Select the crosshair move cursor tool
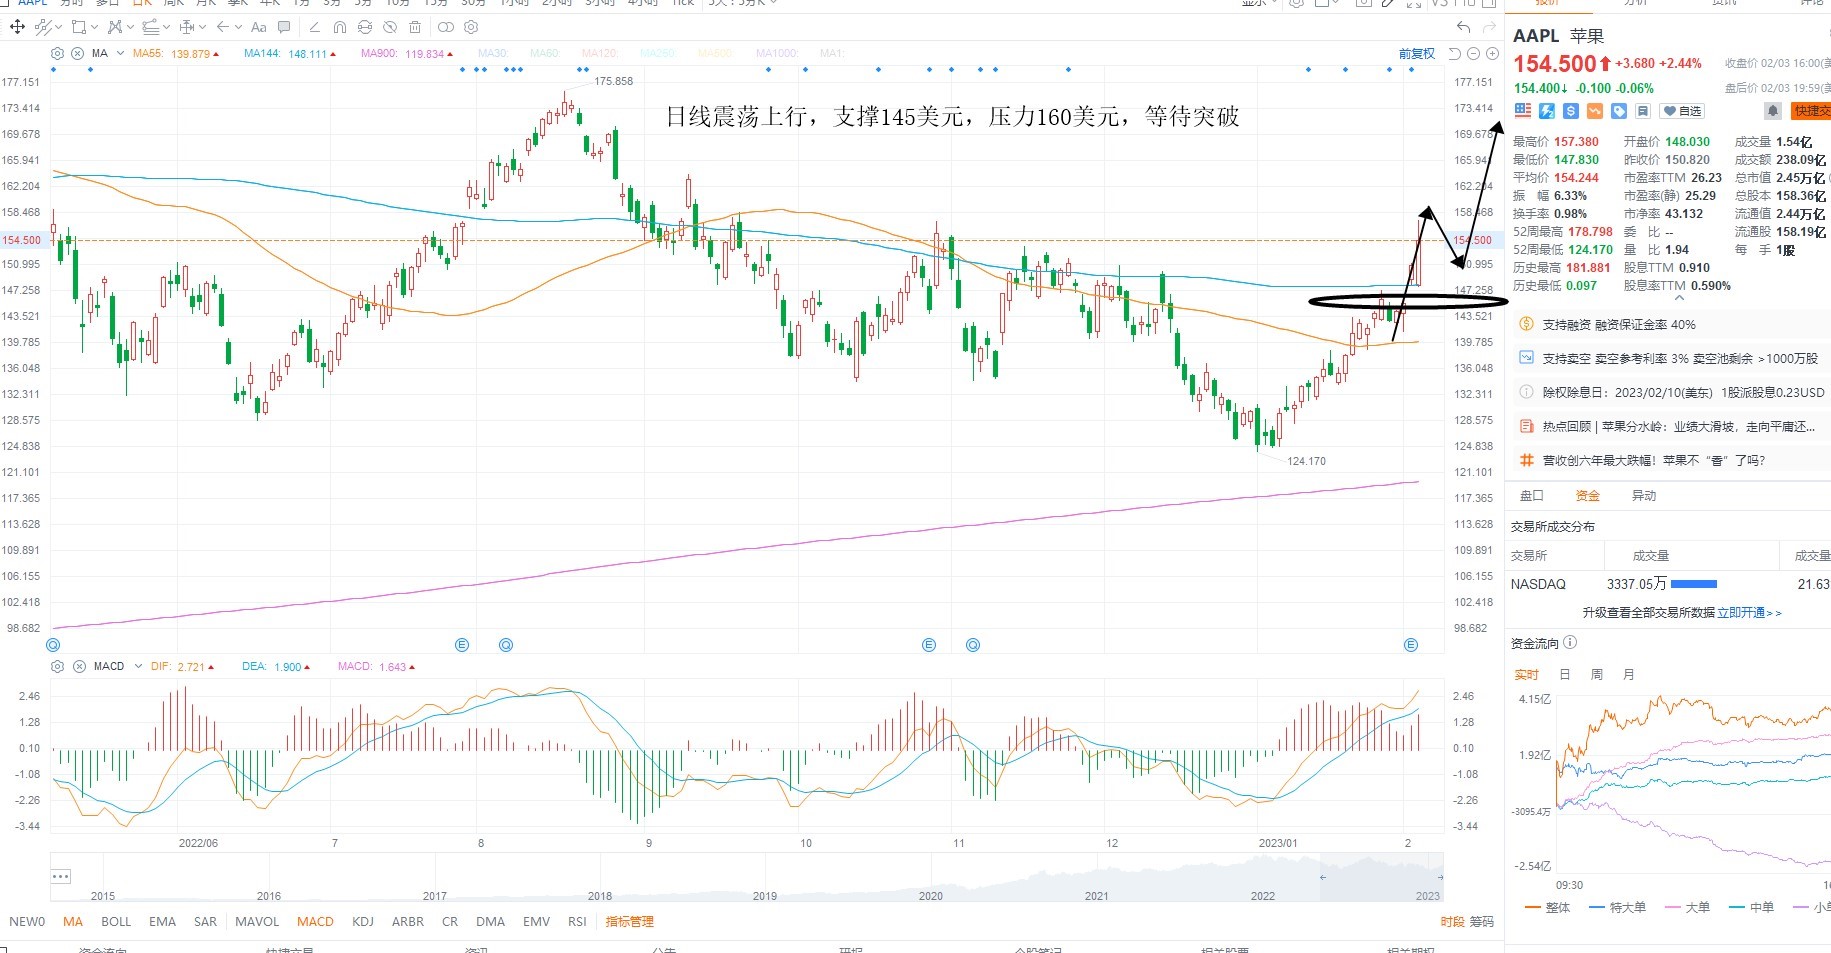The height and width of the screenshot is (953, 1831). tap(17, 27)
